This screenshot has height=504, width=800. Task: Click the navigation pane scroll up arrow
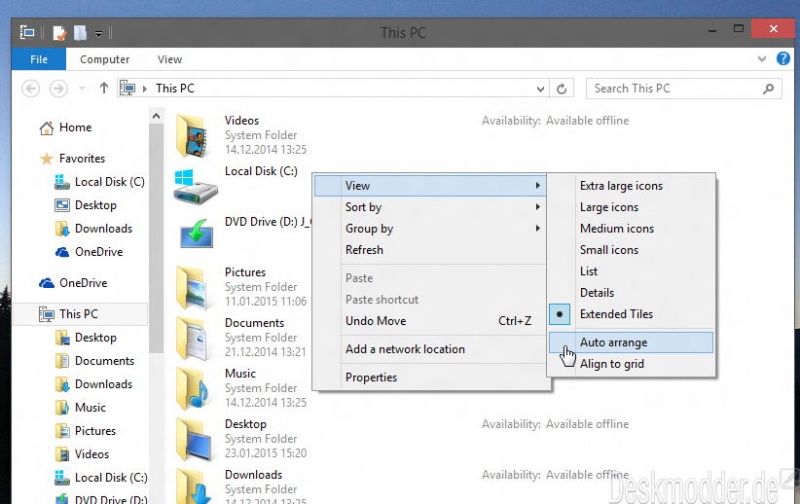click(157, 116)
